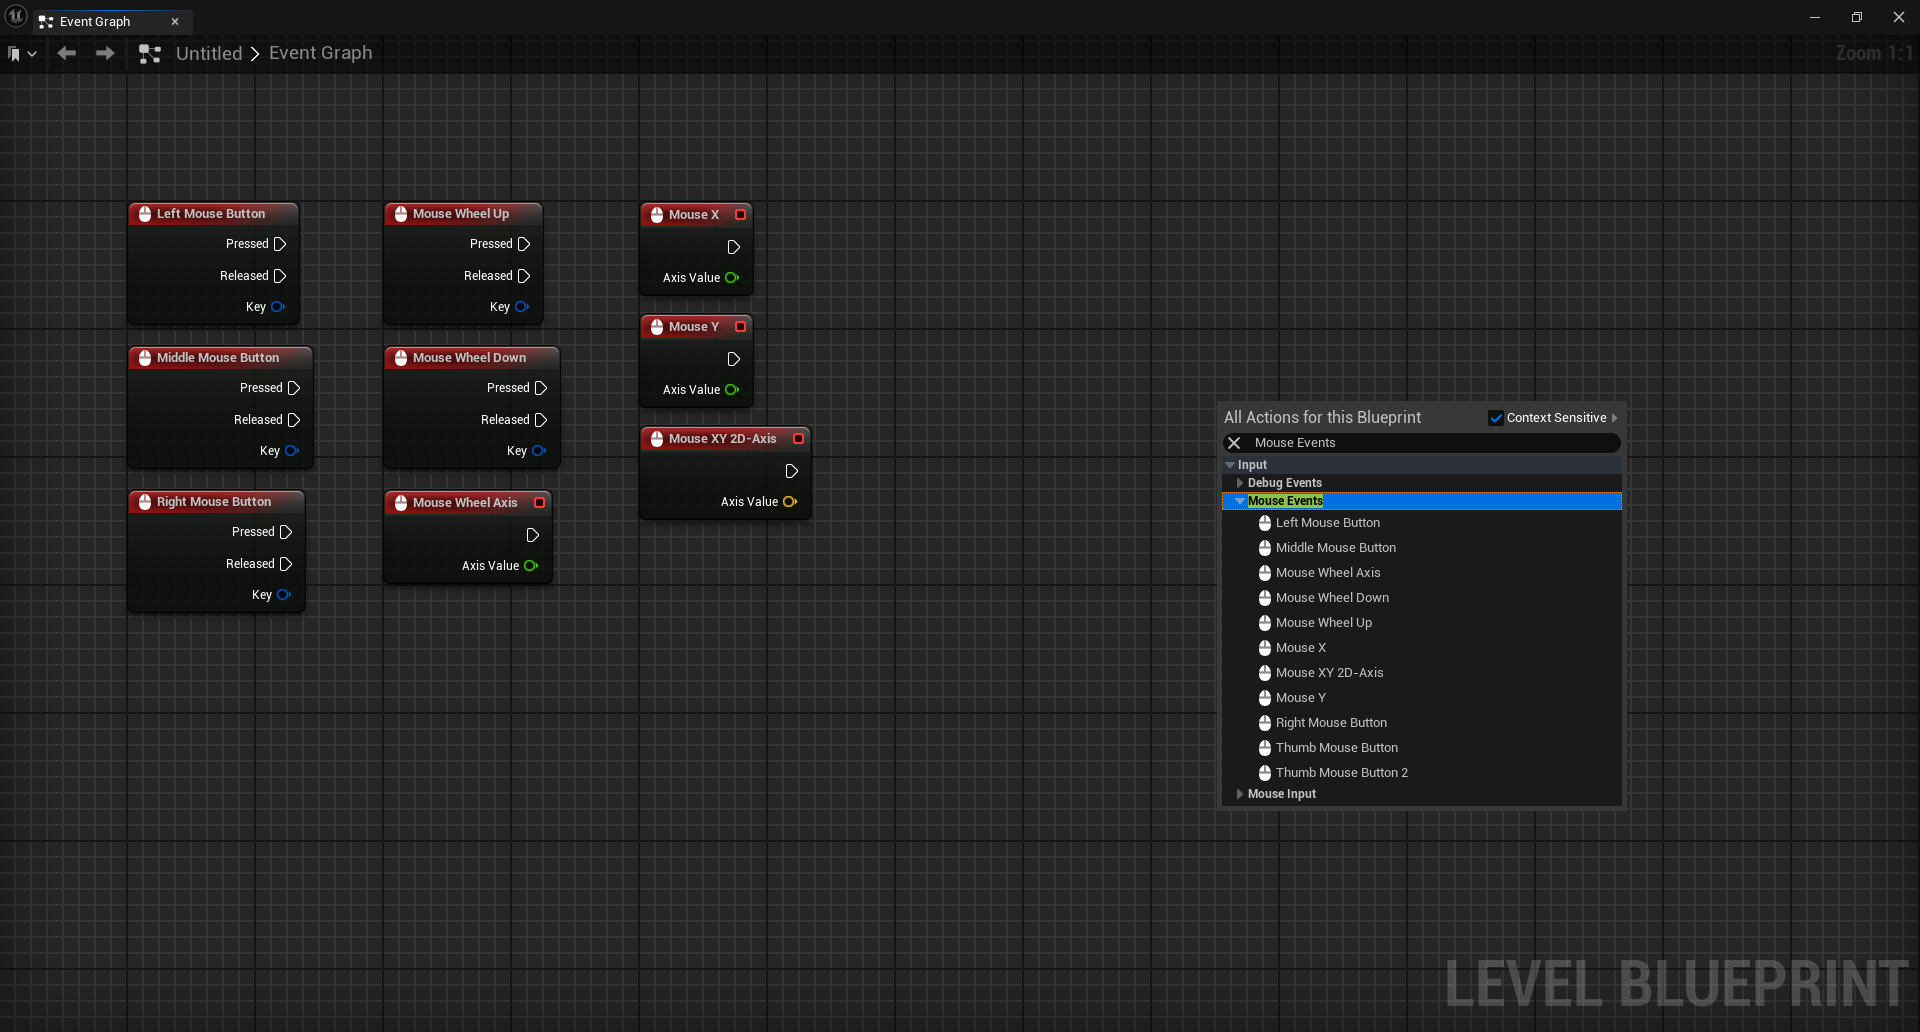Screen dimensions: 1920x1032
Task: Click the forward navigation arrow in the toolbar
Action: [x=105, y=53]
